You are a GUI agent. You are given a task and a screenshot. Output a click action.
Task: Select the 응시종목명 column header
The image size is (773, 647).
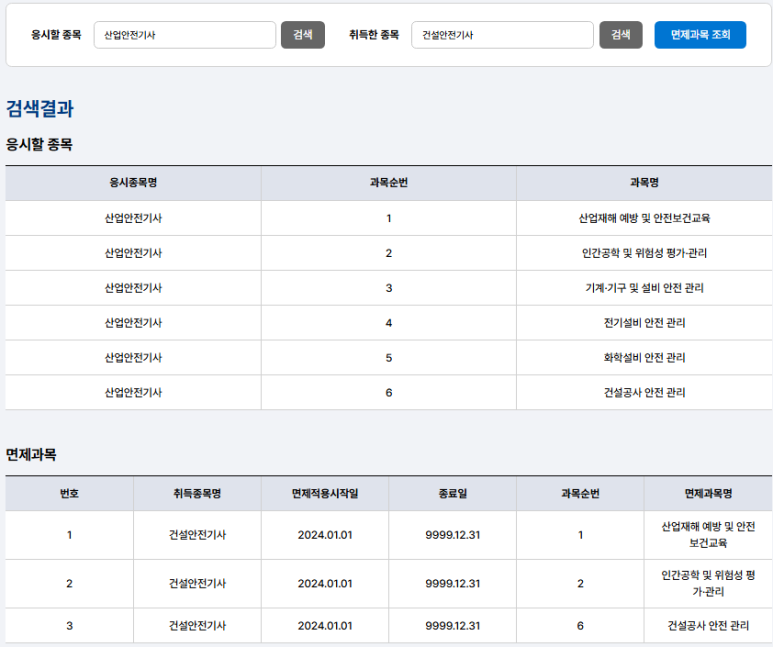[133, 183]
